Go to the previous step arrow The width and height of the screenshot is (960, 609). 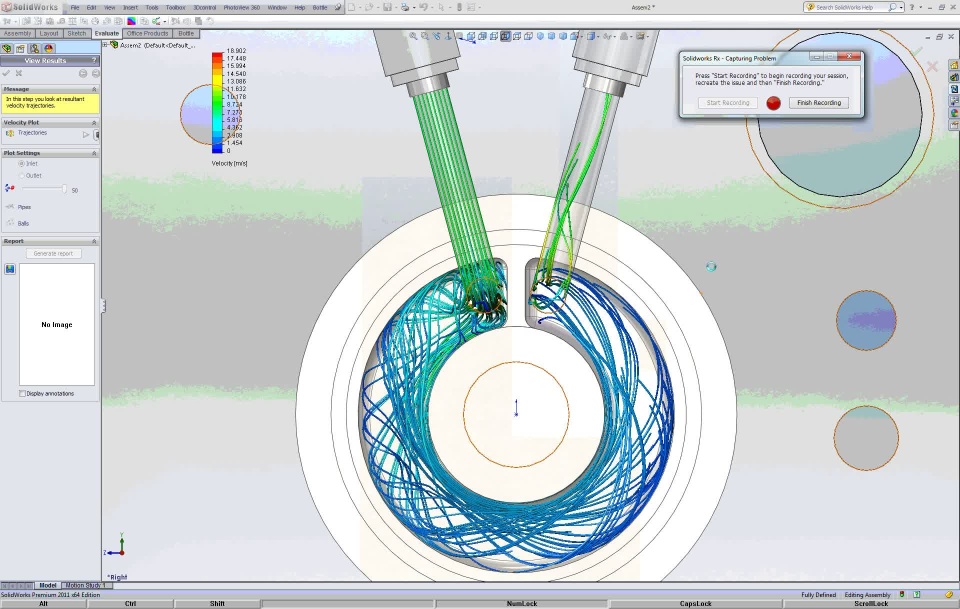tap(83, 73)
